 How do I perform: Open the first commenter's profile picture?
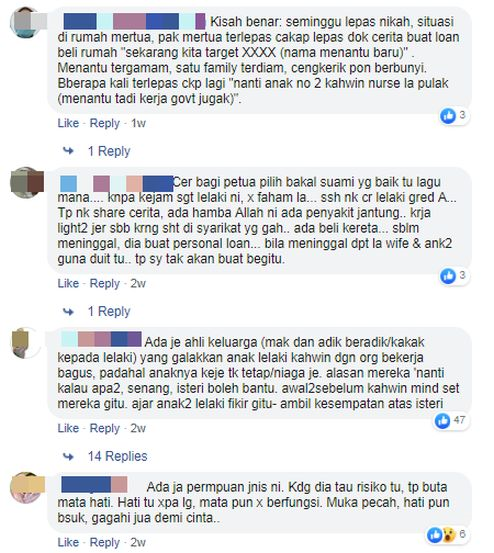pos(27,22)
